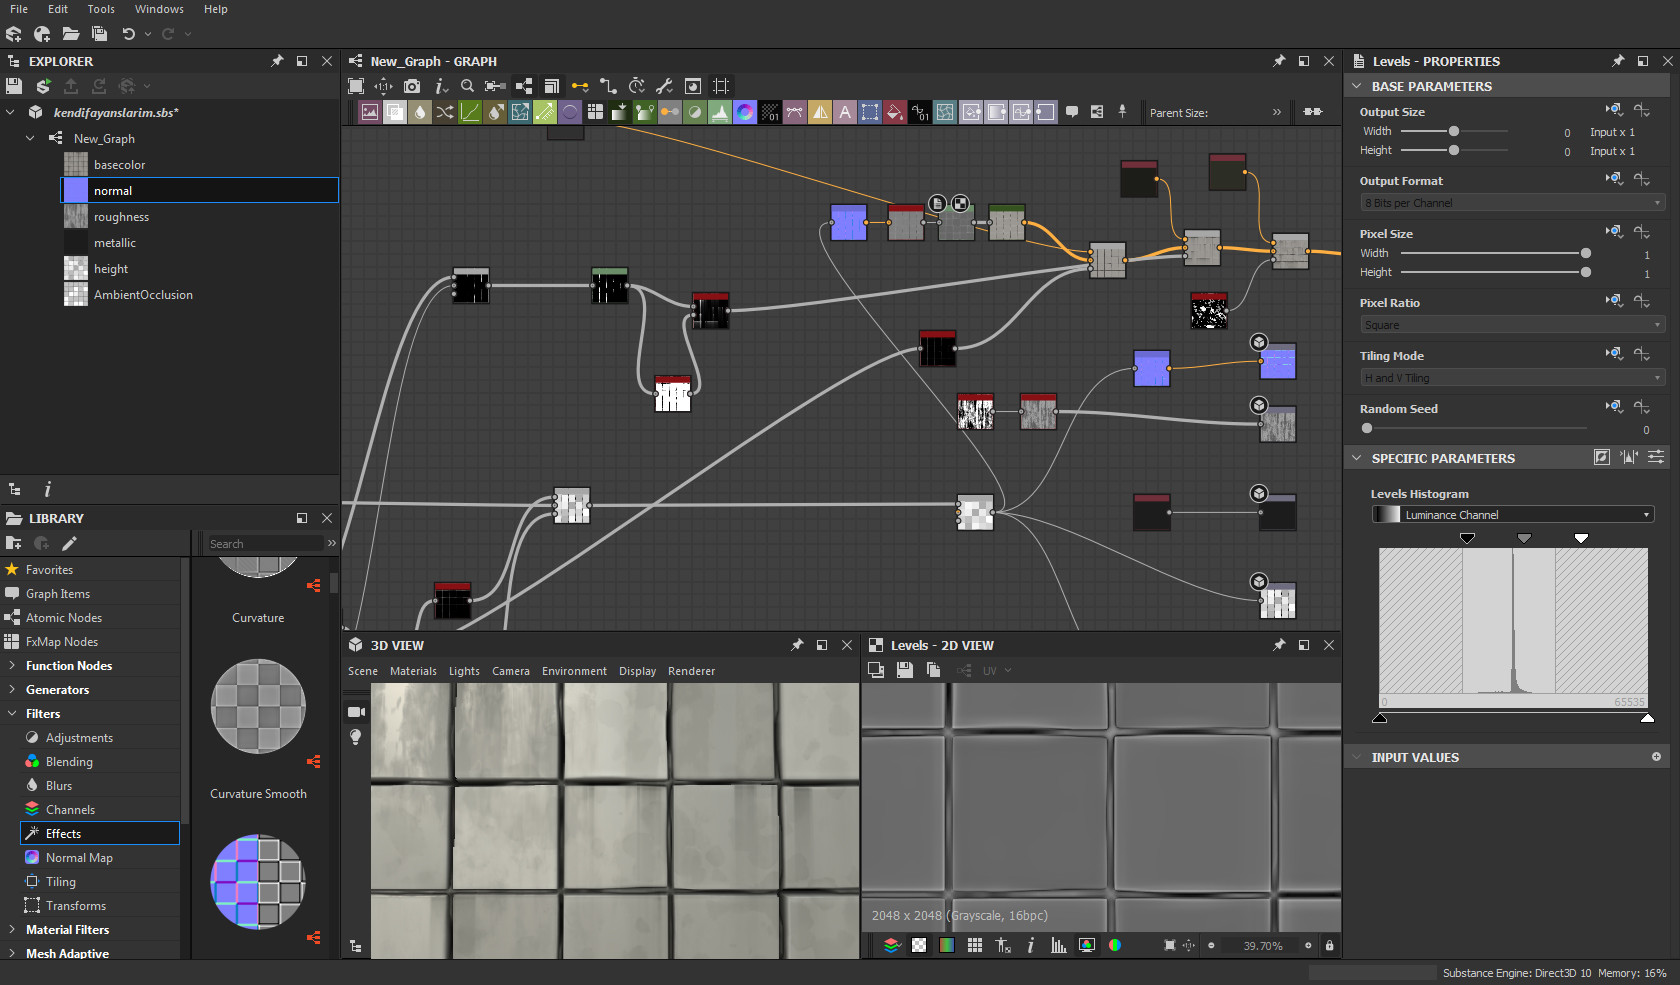The image size is (1680, 985).
Task: Lock the zoom level in 2D view
Action: (1328, 945)
